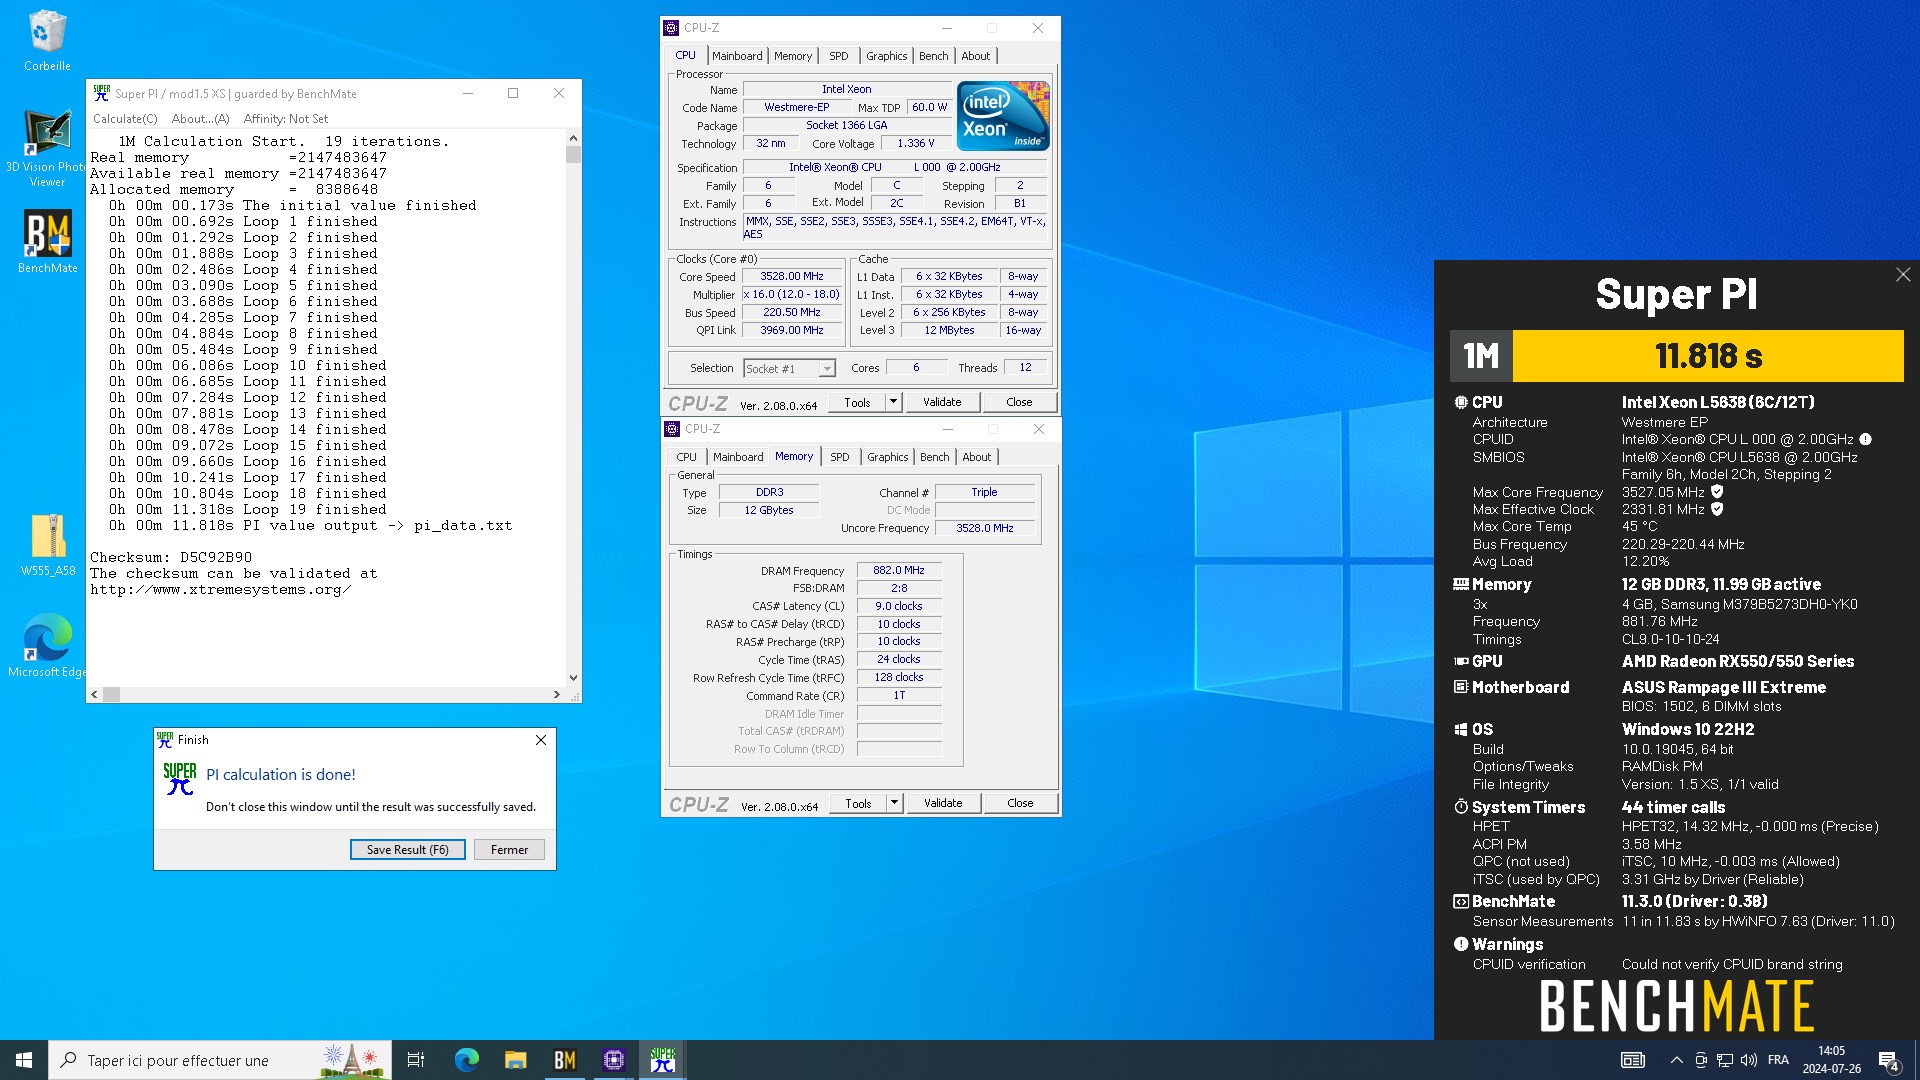The height and width of the screenshot is (1080, 1920).
Task: Click the Checksum: D5C92B90 line
Action: click(x=171, y=557)
